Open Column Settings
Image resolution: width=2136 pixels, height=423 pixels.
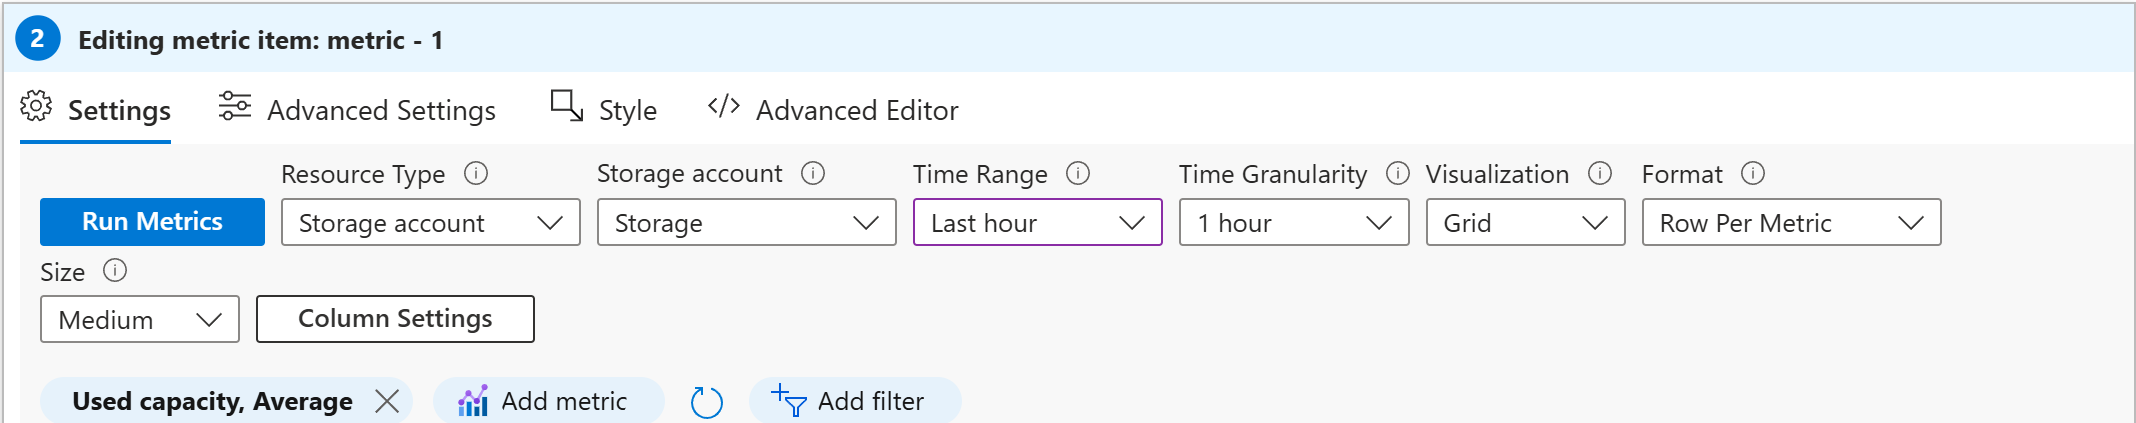pos(395,319)
